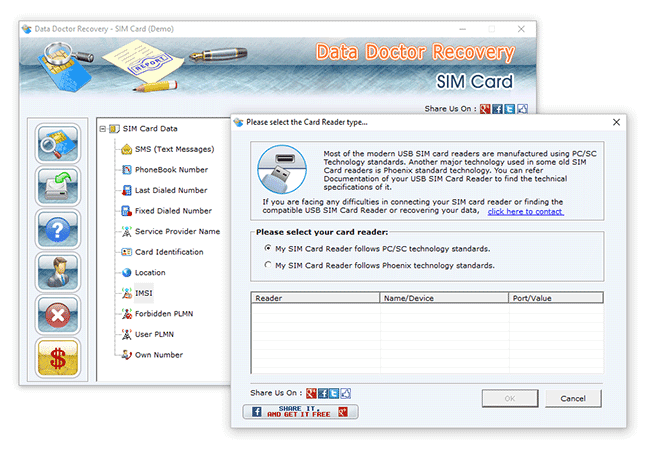Click the SIM Card Data root folder icon
This screenshot has height=450, width=650.
(x=114, y=129)
